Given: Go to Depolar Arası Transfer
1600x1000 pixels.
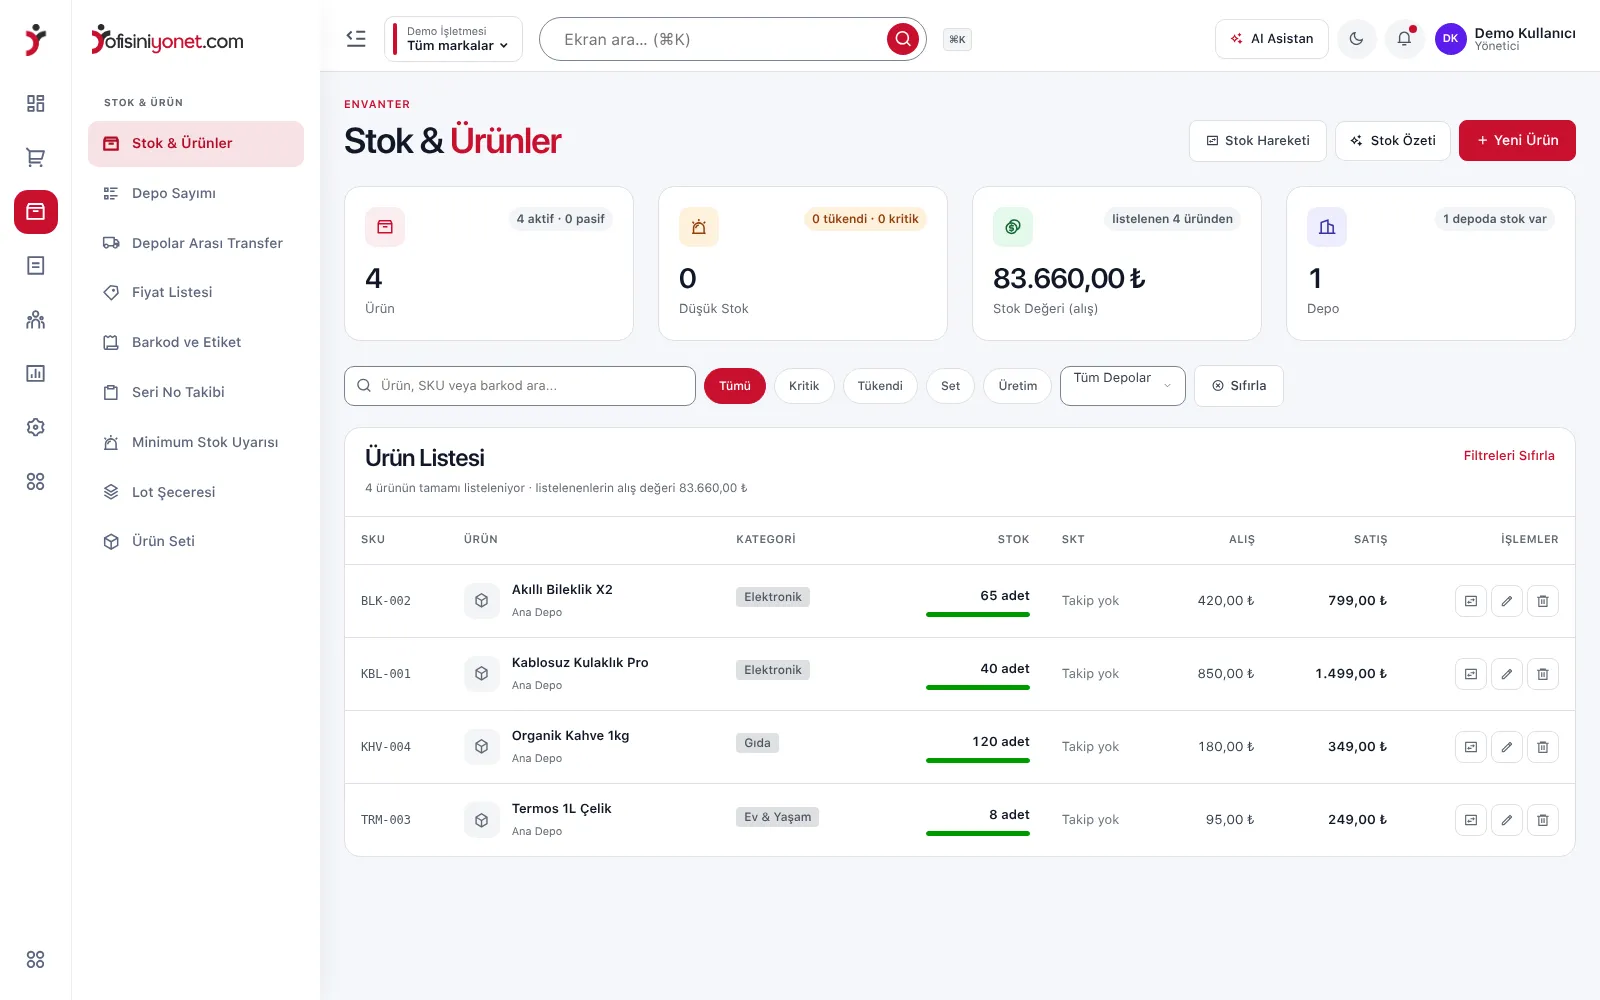Looking at the screenshot, I should coord(196,243).
